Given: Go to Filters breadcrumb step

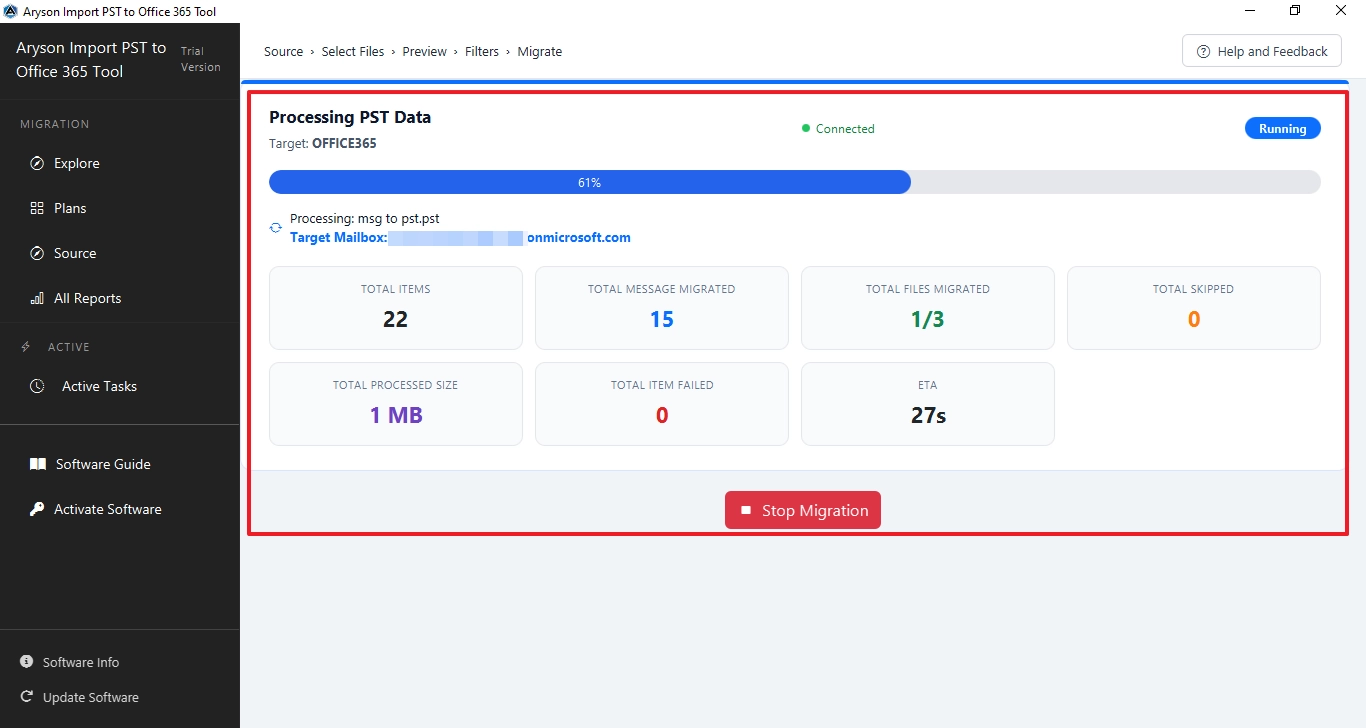Looking at the screenshot, I should click(482, 51).
